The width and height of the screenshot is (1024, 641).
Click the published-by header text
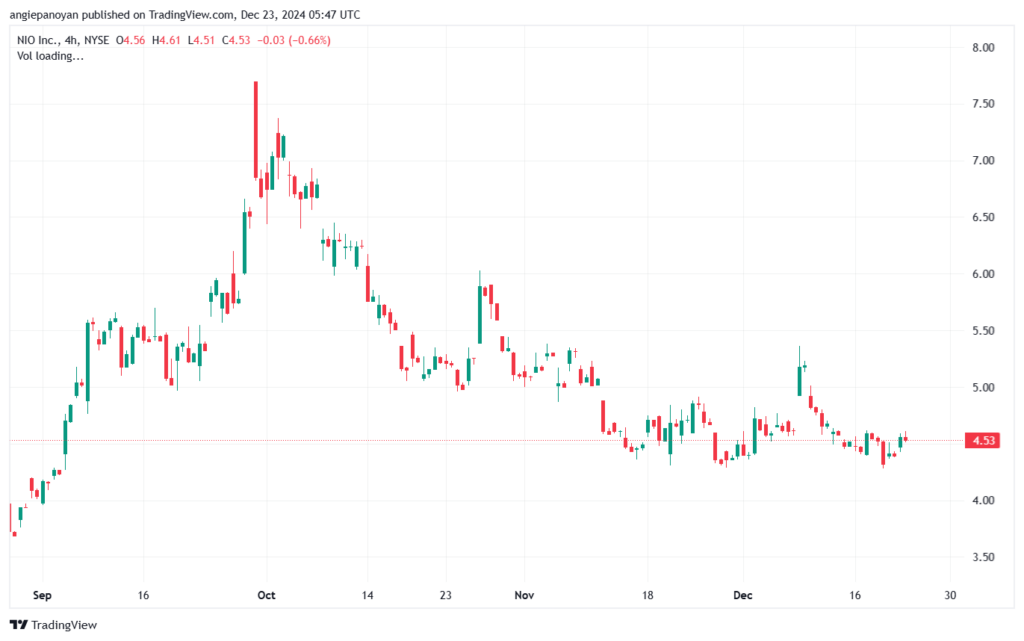coord(185,15)
